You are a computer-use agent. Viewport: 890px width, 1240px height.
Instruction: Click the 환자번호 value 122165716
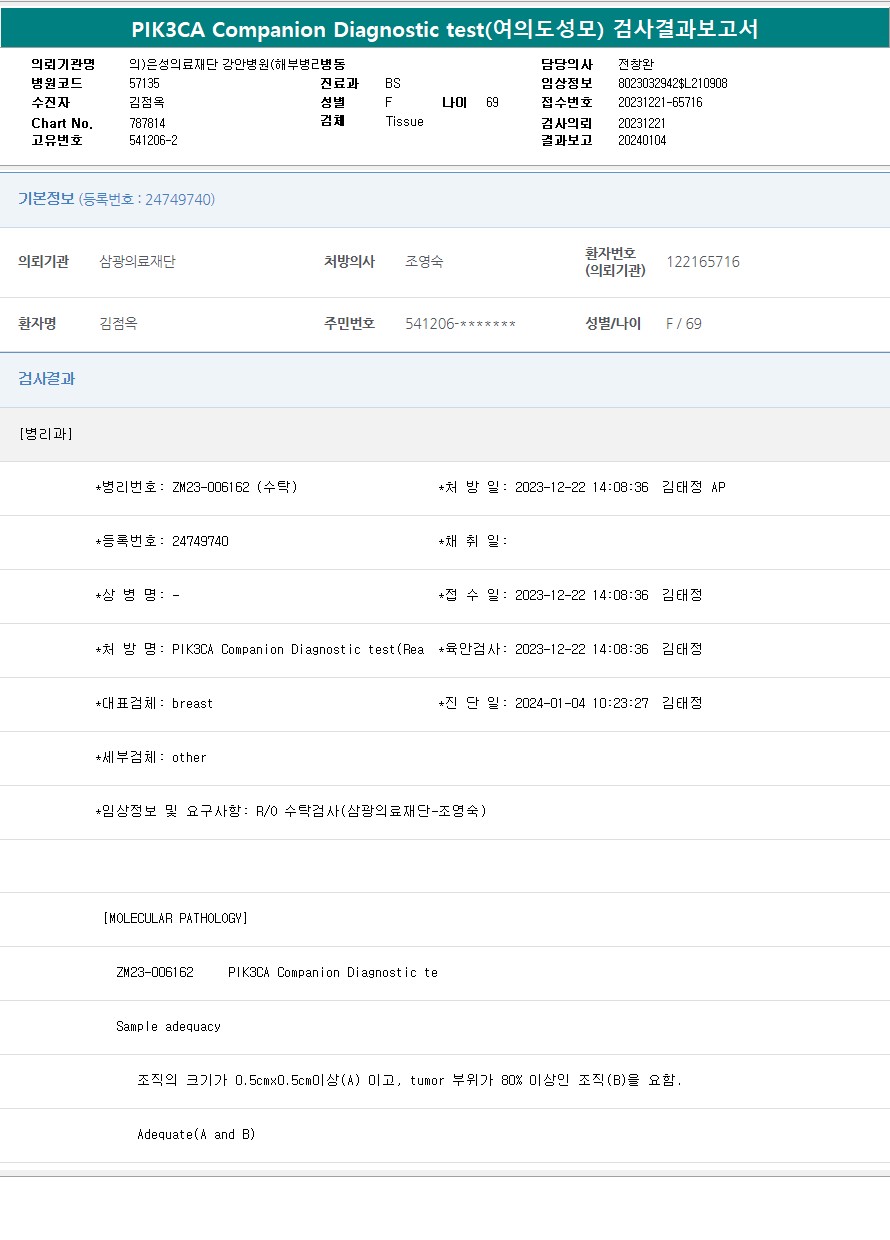[x=702, y=262]
